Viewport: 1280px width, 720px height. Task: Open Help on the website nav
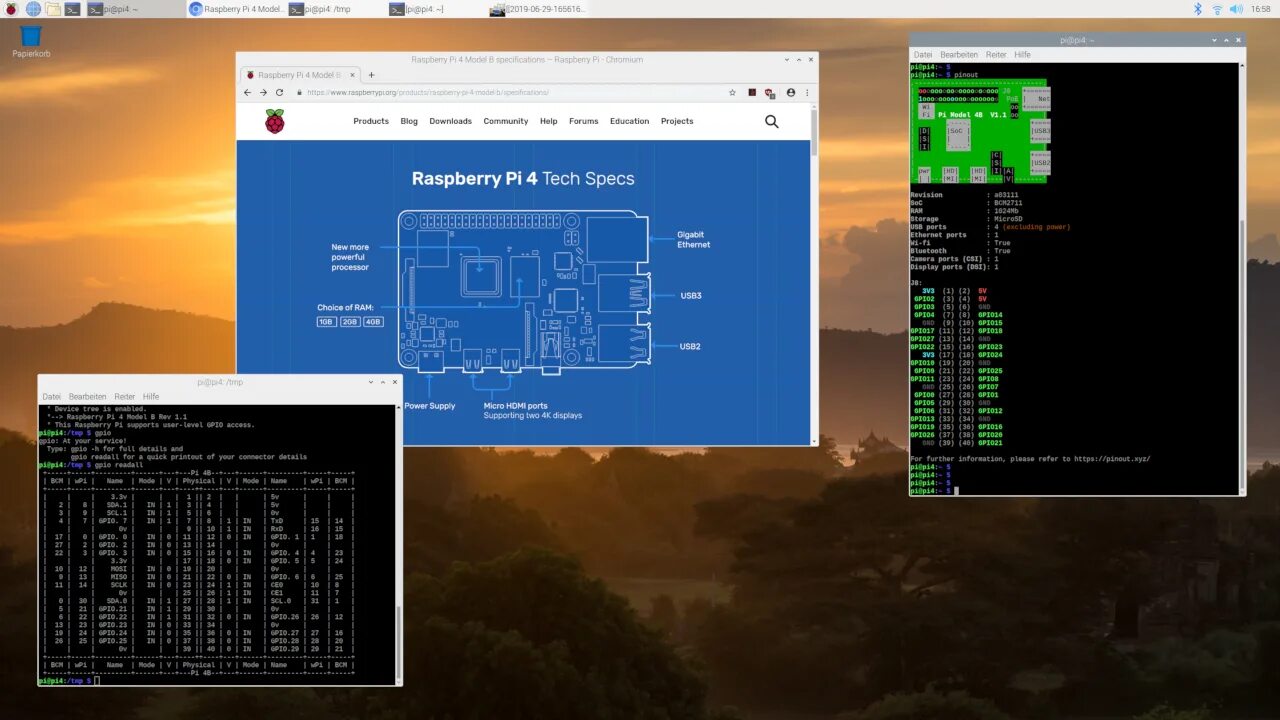[x=549, y=121]
